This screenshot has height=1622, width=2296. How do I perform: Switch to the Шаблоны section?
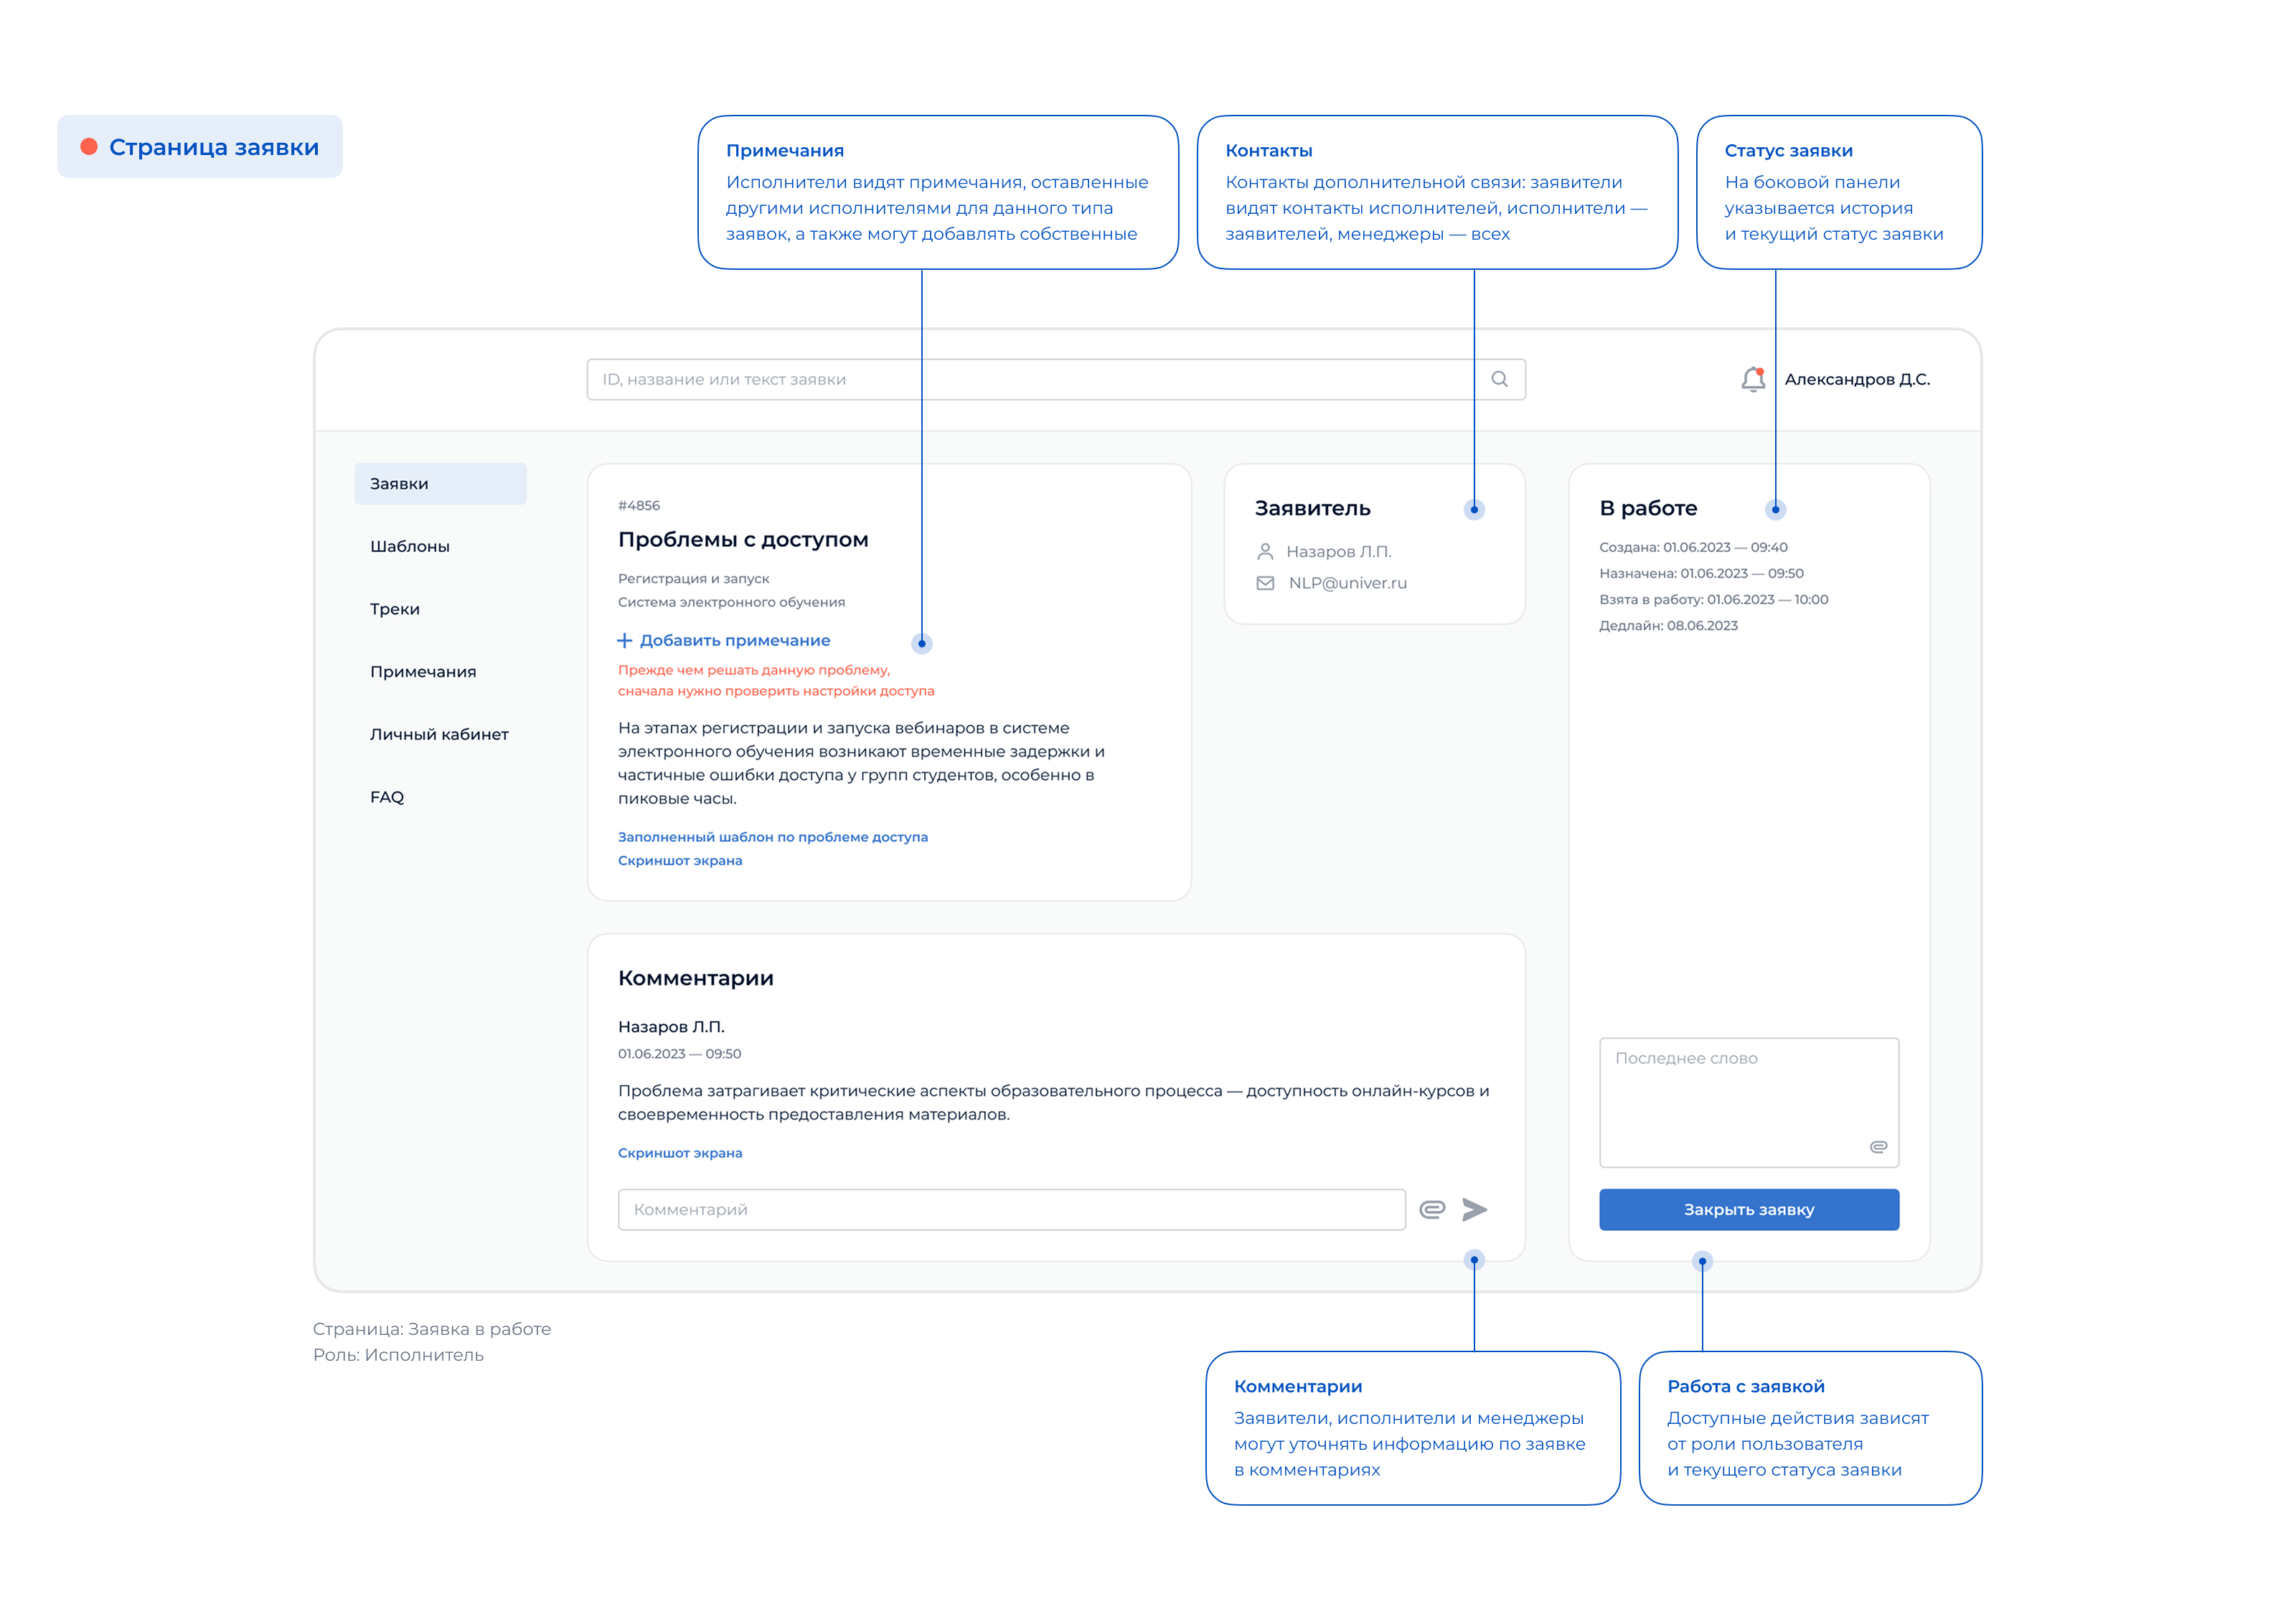pyautogui.click(x=410, y=546)
